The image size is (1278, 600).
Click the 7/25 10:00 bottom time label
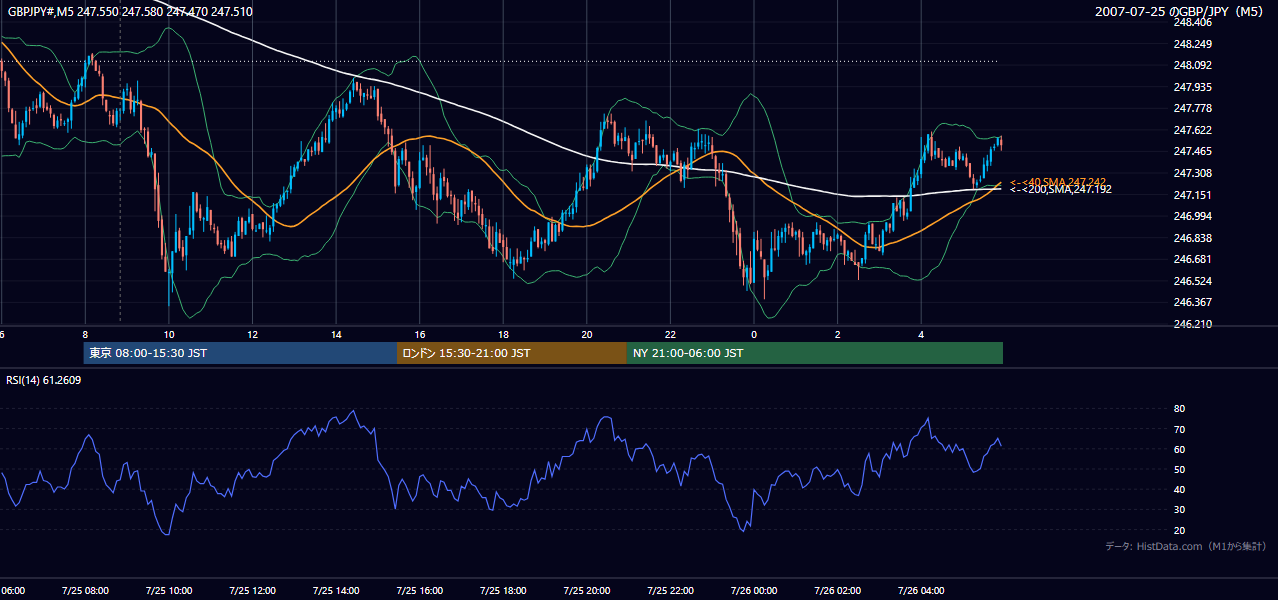coord(169,590)
